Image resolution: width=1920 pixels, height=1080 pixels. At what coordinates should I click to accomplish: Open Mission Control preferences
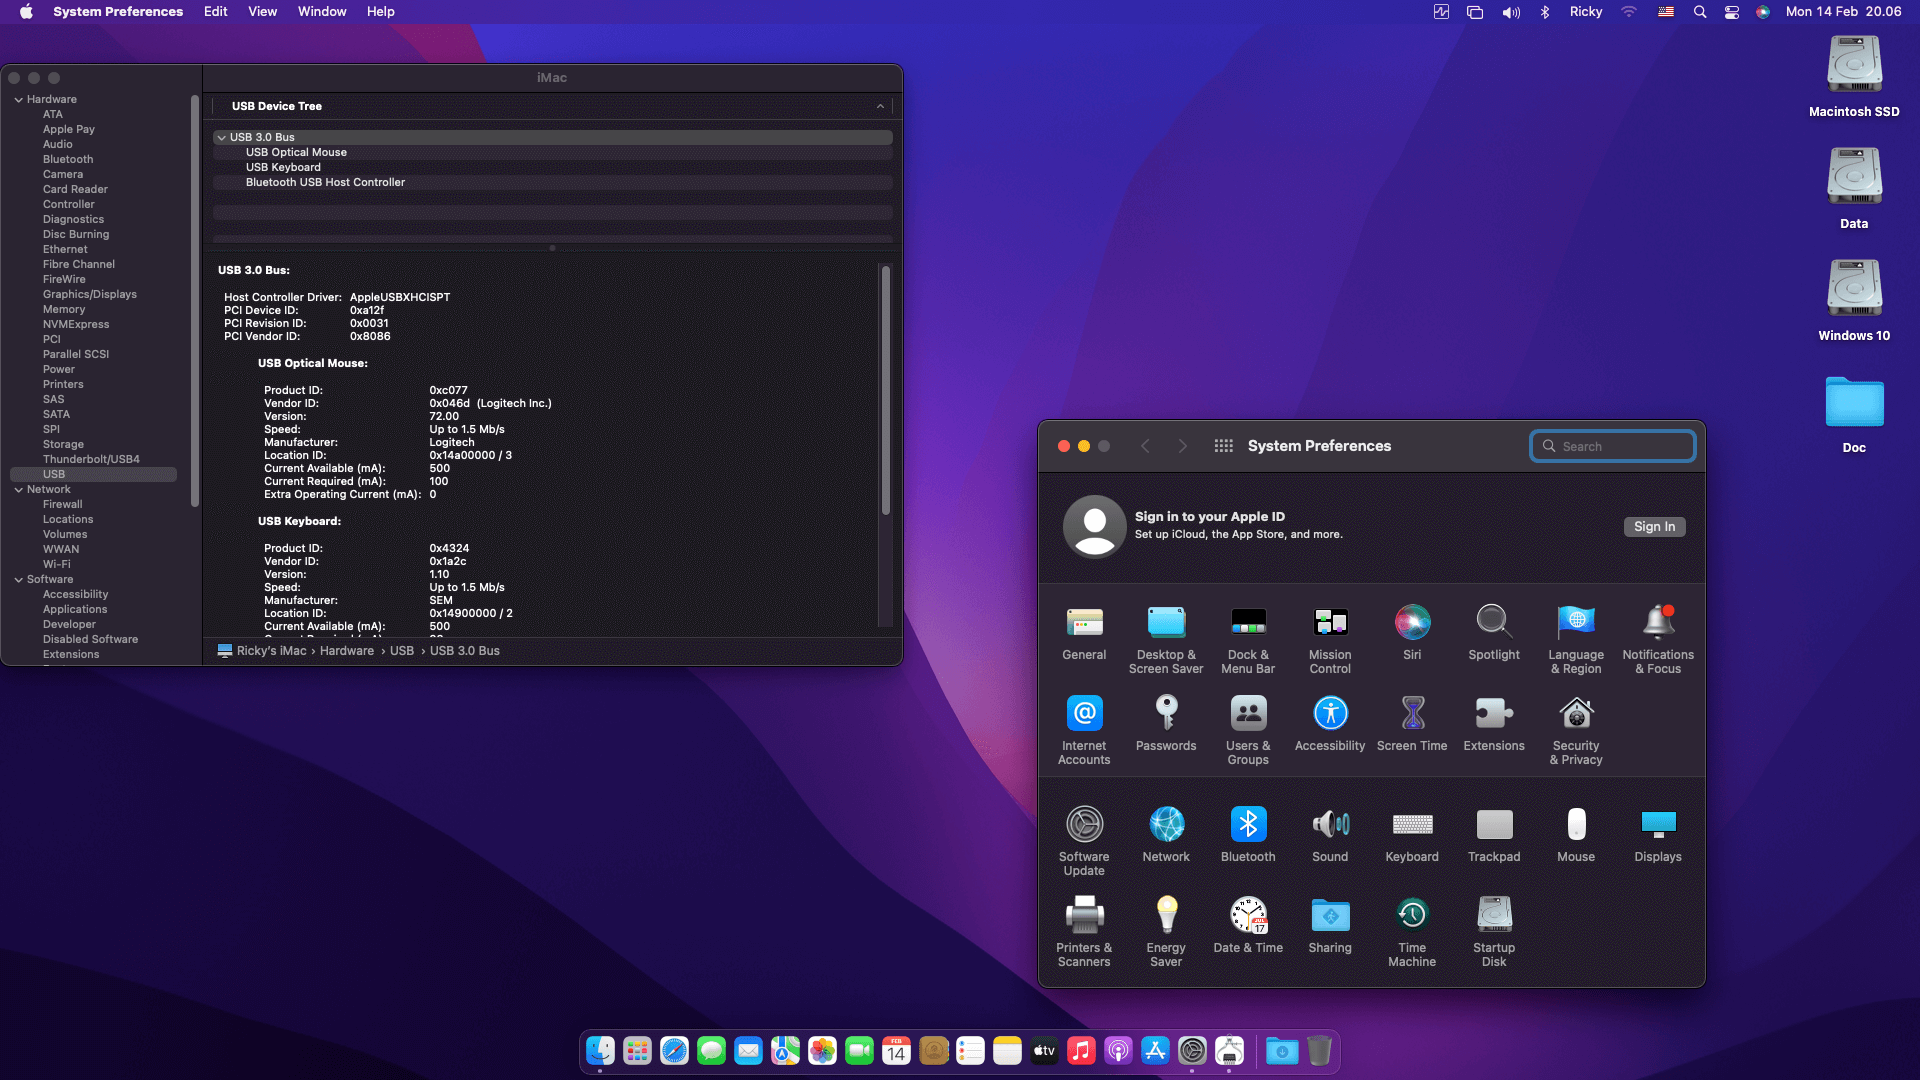pyautogui.click(x=1330, y=640)
